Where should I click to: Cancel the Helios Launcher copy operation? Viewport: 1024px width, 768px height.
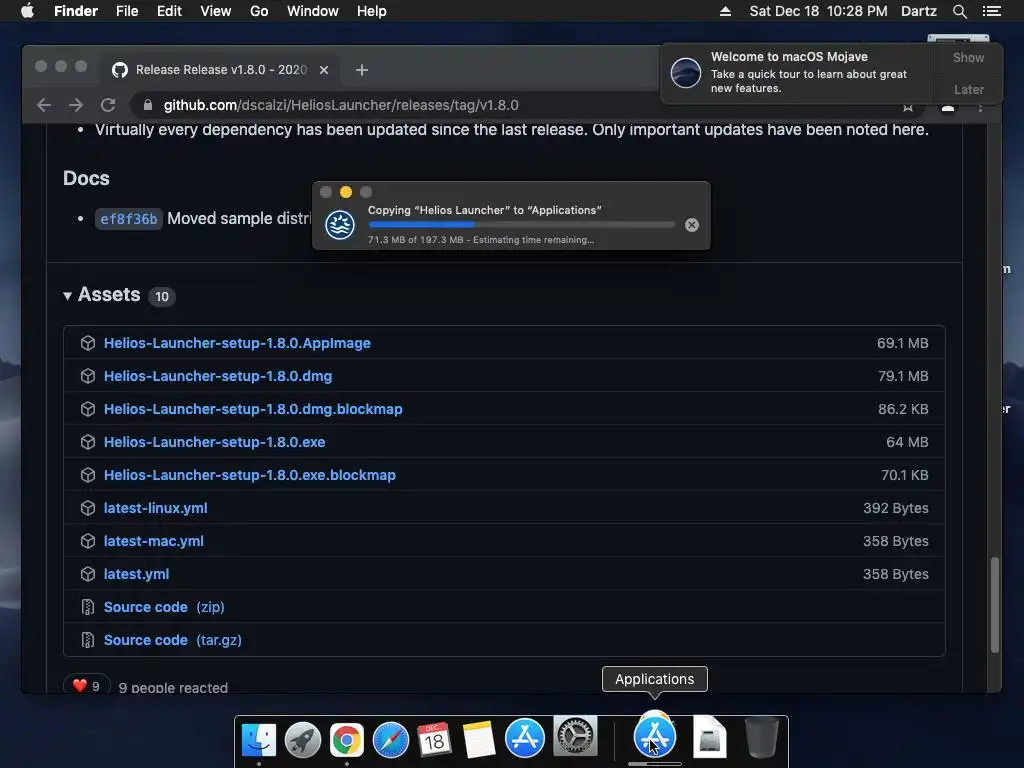pos(692,225)
